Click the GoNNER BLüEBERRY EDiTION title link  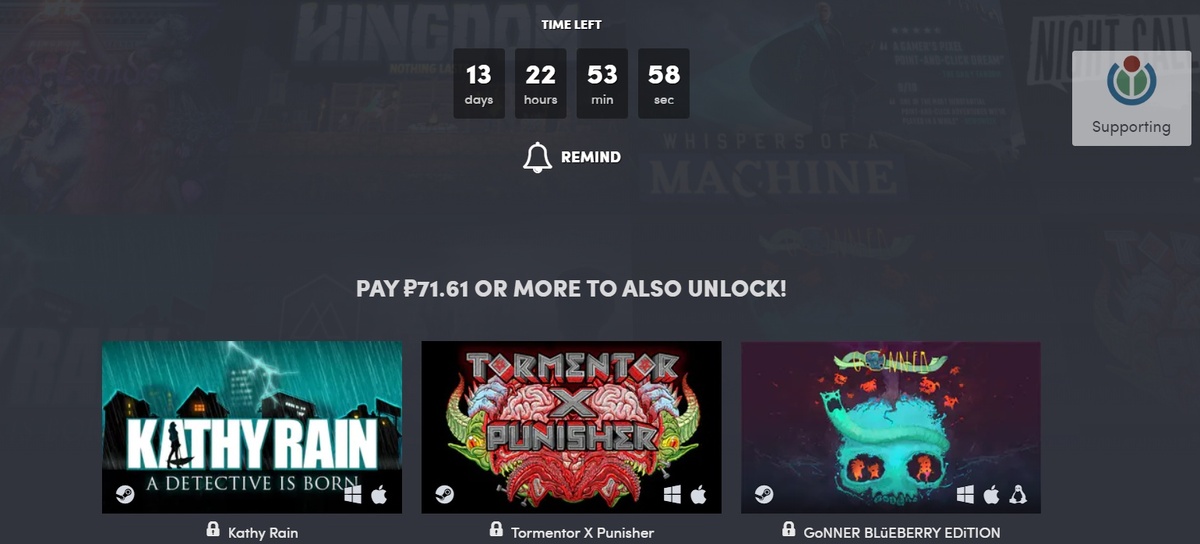point(902,532)
